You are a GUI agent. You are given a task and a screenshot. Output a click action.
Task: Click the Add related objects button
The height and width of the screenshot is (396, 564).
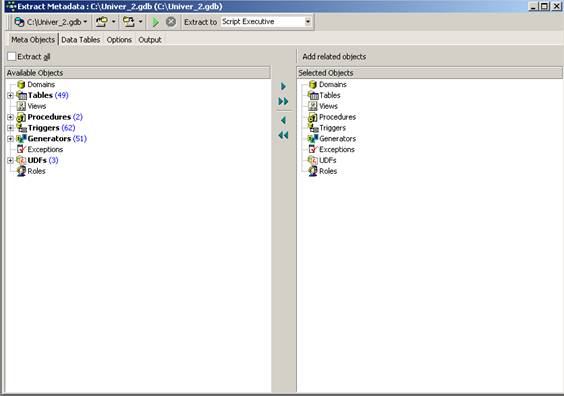pyautogui.click(x=334, y=56)
